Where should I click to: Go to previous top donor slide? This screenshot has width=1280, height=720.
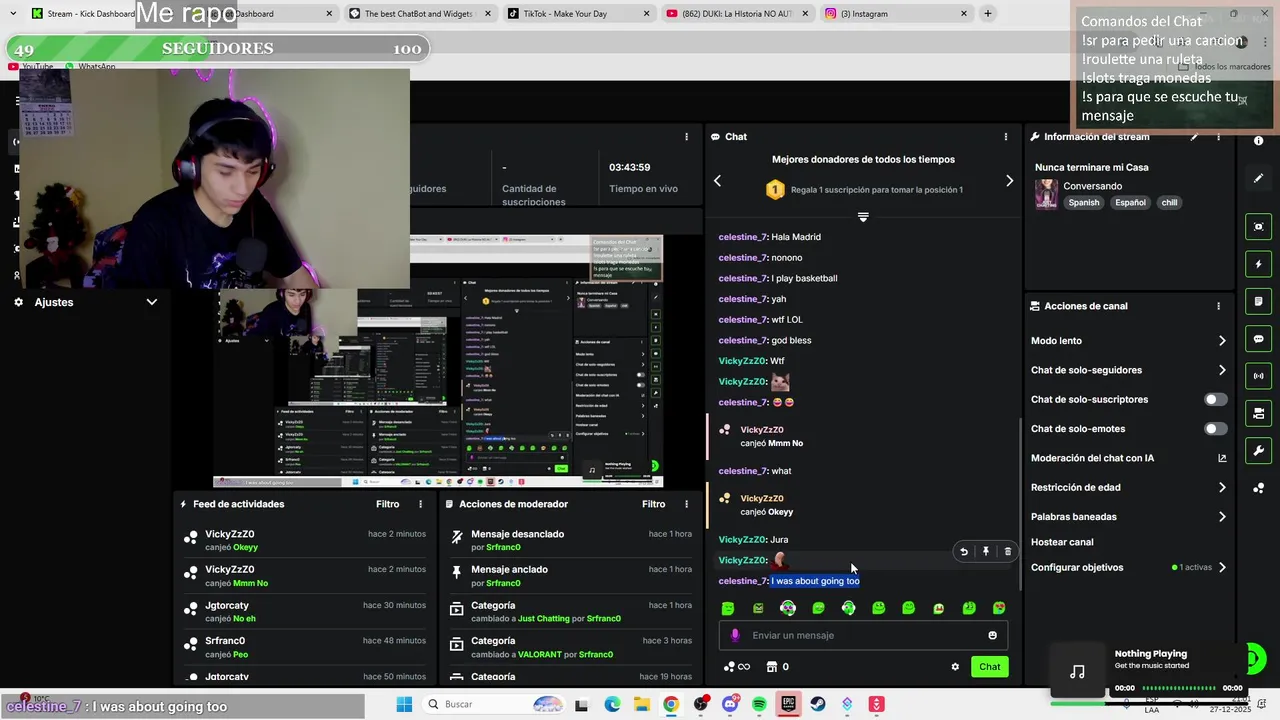coord(717,181)
